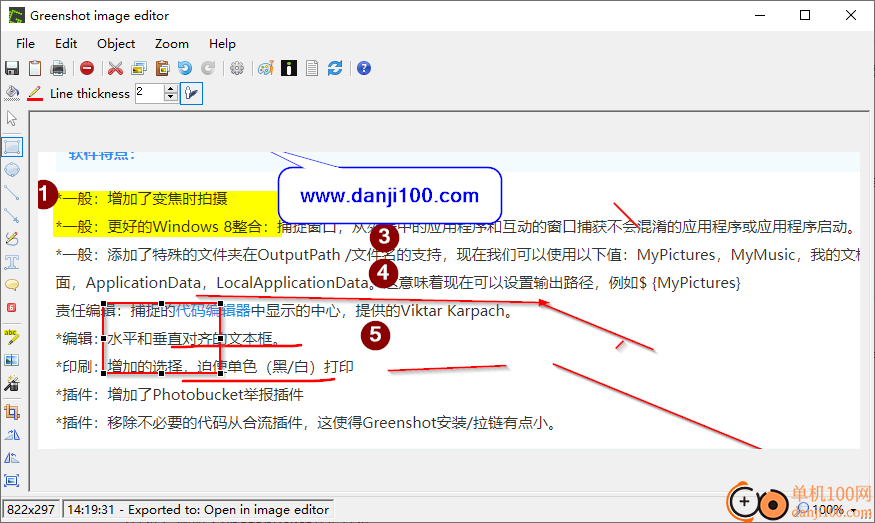This screenshot has height=523, width=875.
Task: Select the draw ellipse tool
Action: [12, 170]
